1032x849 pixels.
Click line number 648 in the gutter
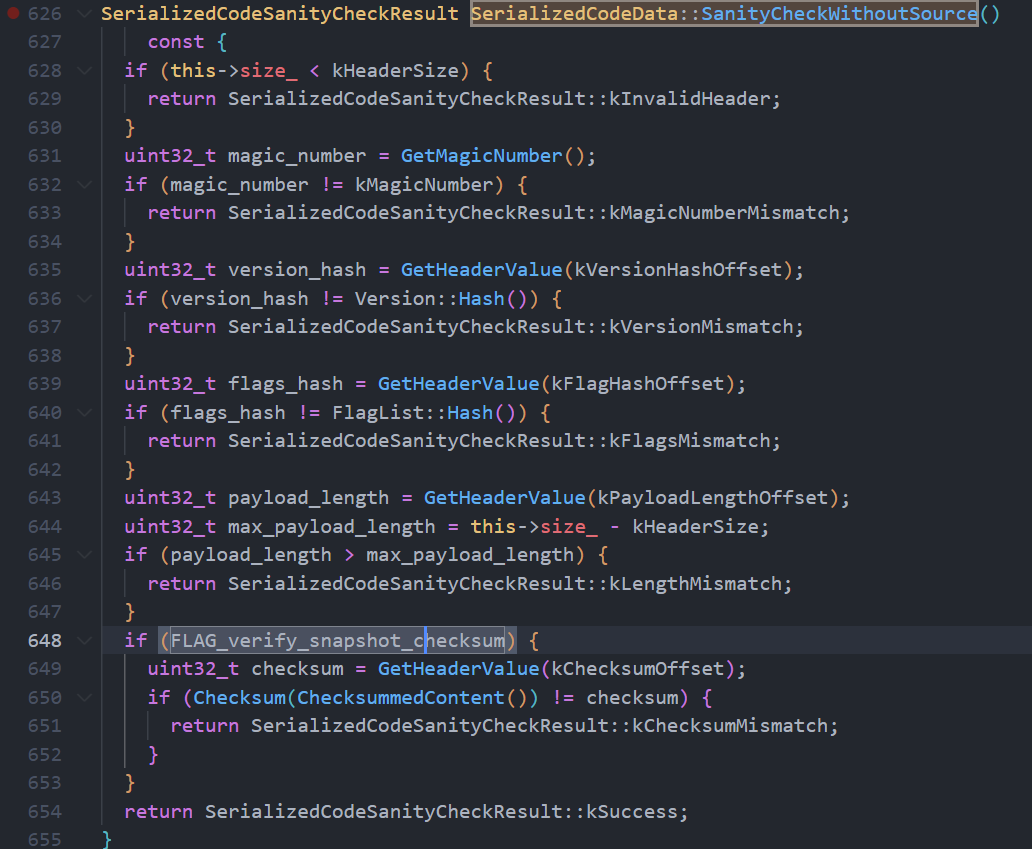[45, 640]
